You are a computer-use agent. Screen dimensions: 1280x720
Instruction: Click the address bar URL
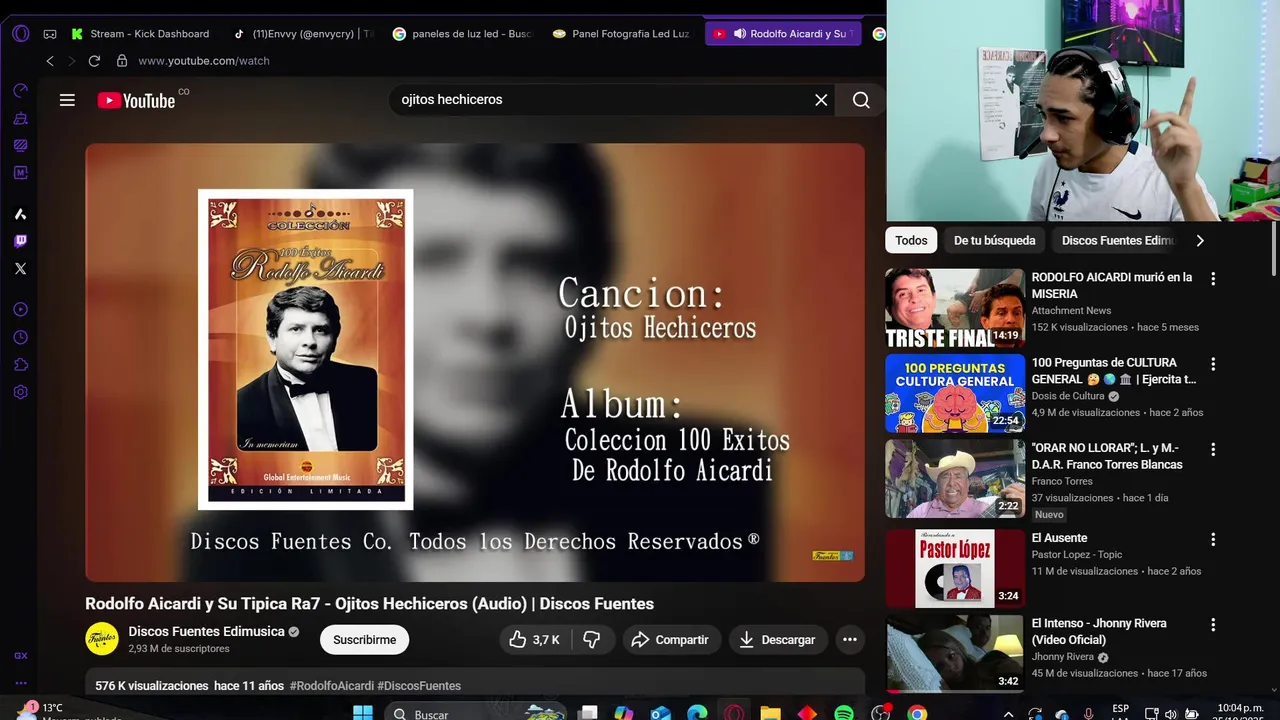(204, 61)
